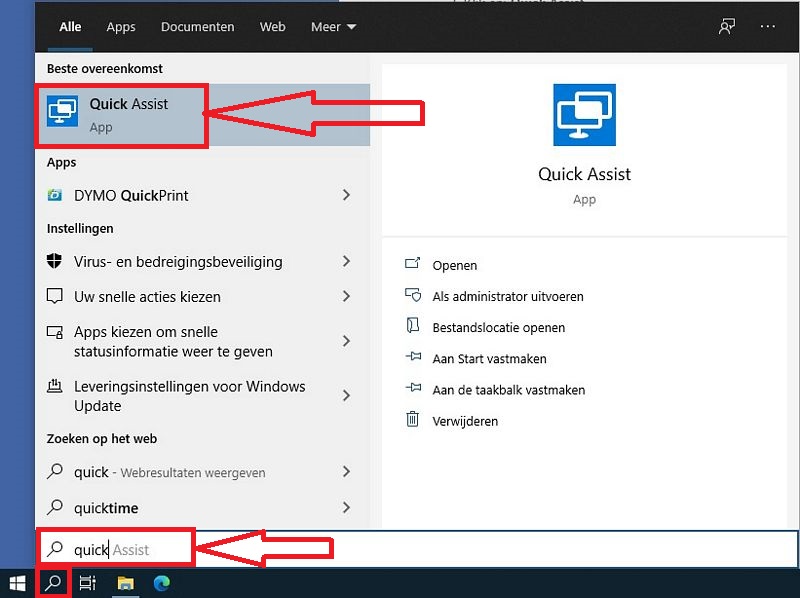This screenshot has height=598, width=800.
Task: Open Microsoft Edge from the taskbar
Action: click(162, 582)
